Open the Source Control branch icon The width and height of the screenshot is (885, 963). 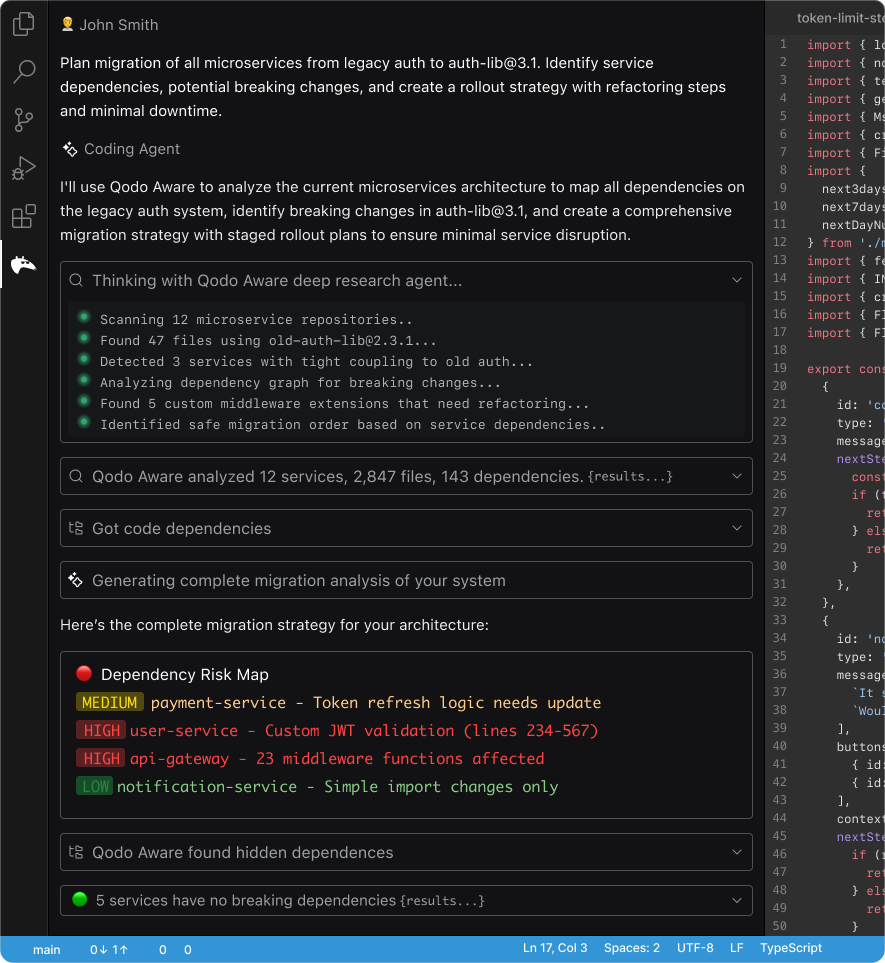23,120
